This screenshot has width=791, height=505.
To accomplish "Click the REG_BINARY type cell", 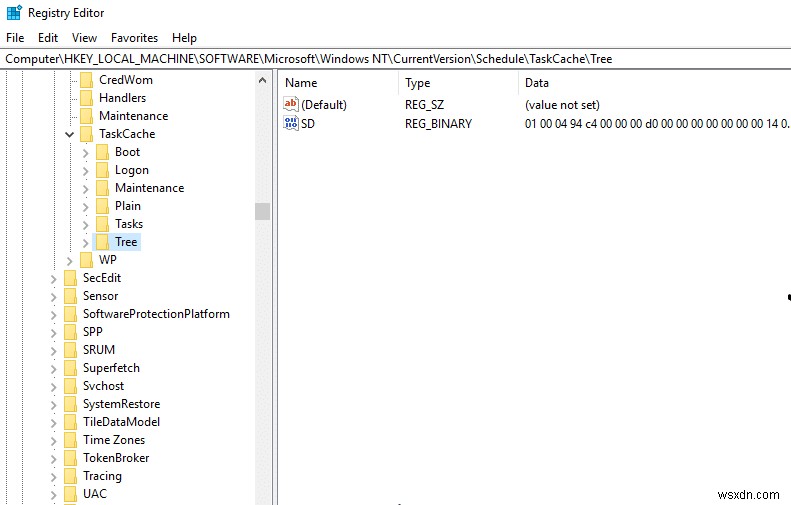I will coord(438,124).
